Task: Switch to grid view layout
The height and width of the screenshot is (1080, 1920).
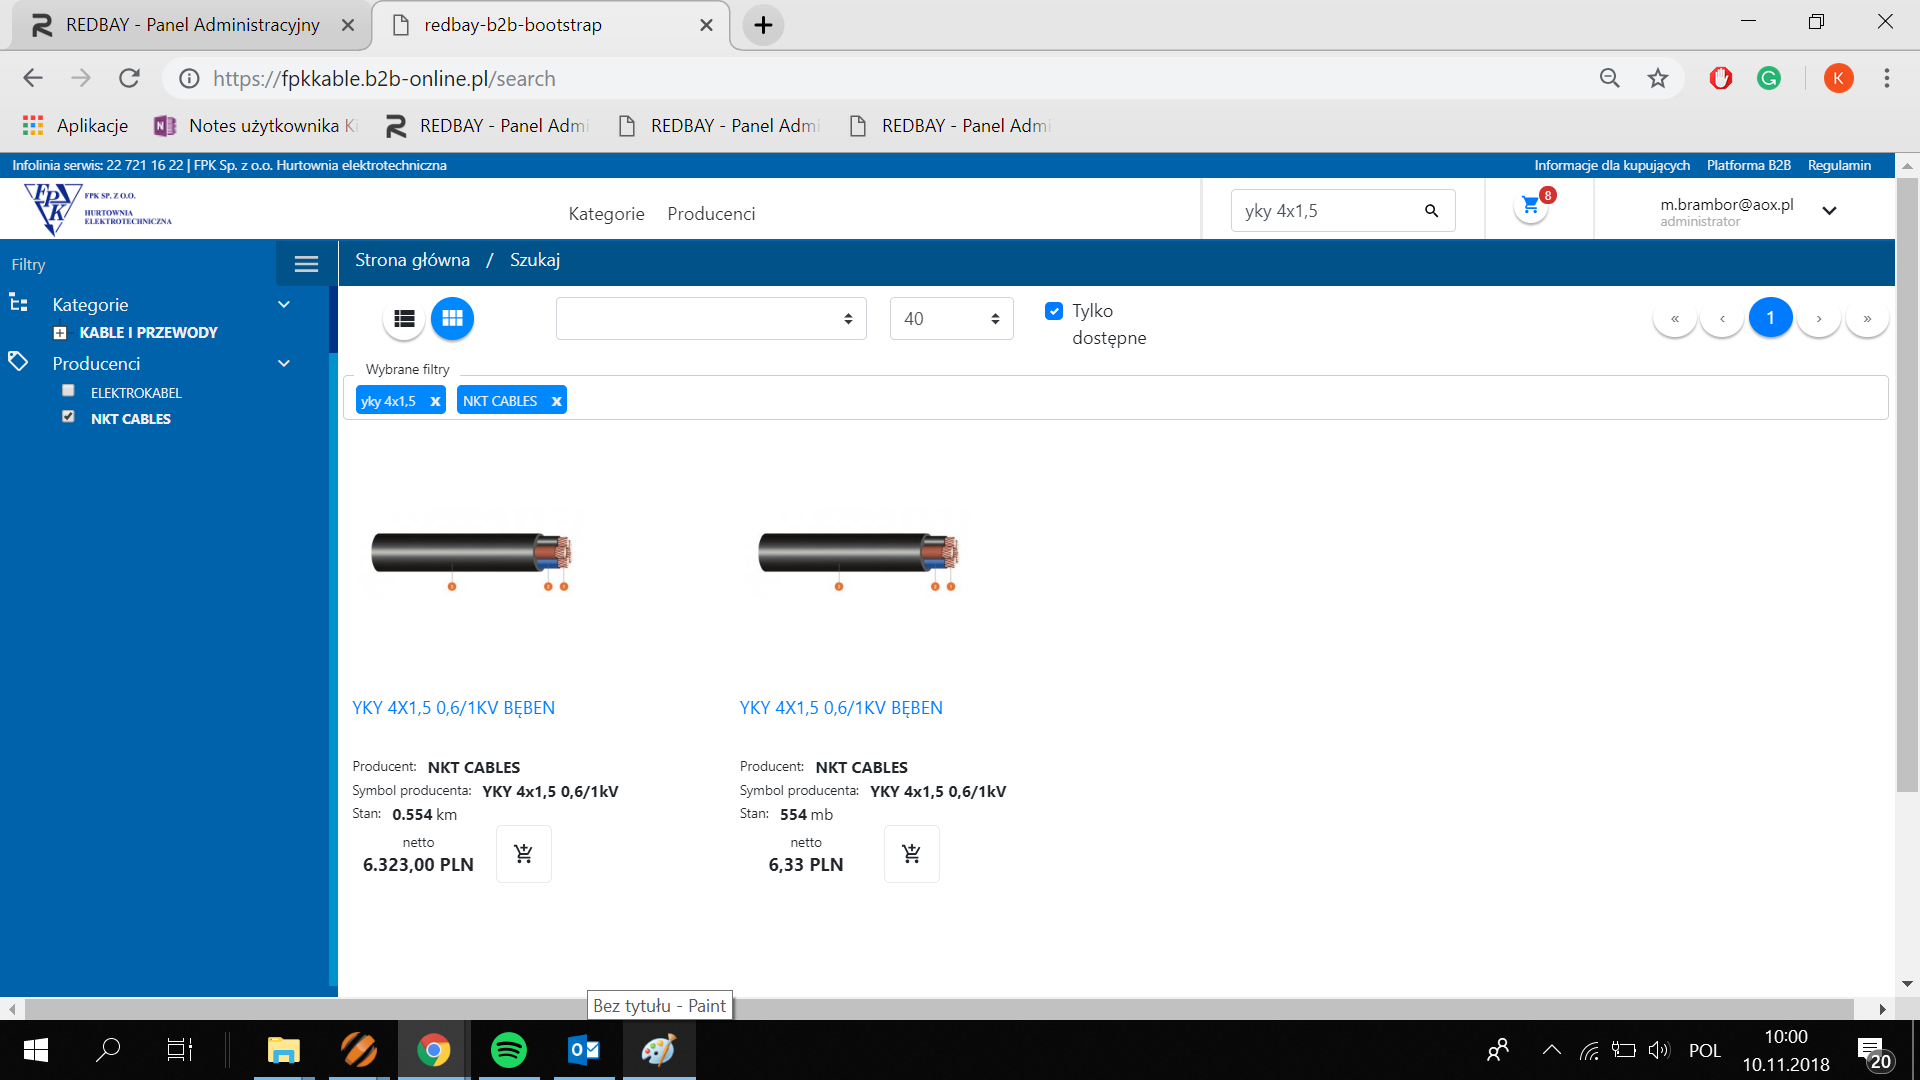Action: [452, 318]
